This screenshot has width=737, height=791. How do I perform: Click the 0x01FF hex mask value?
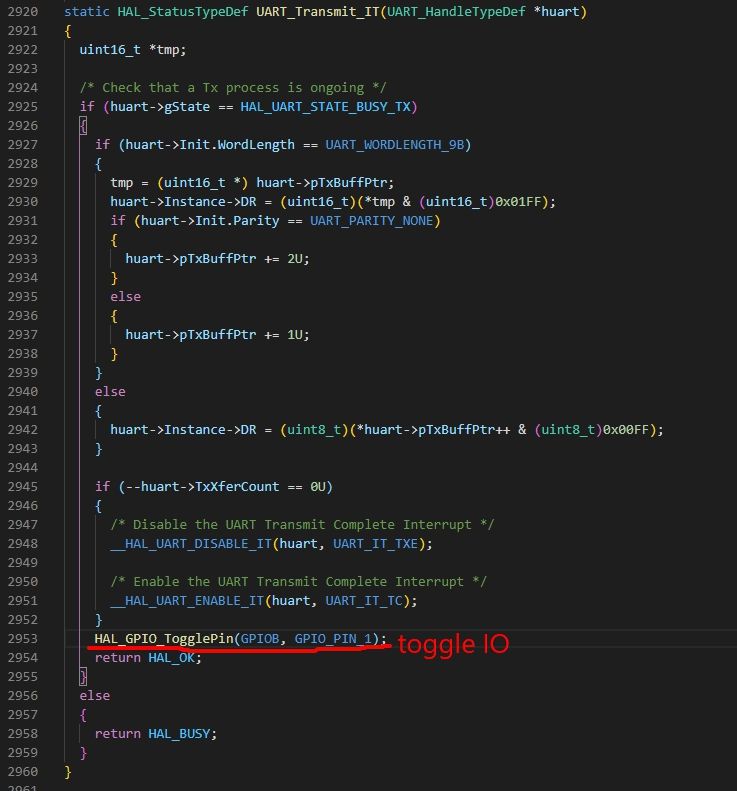[518, 202]
